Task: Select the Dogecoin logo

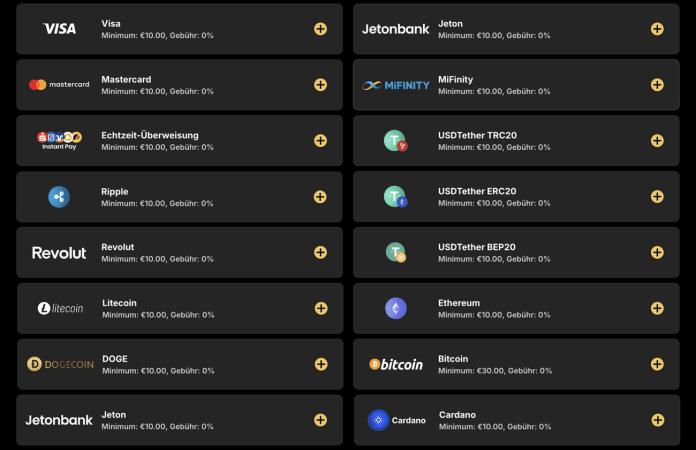Action: pos(60,364)
